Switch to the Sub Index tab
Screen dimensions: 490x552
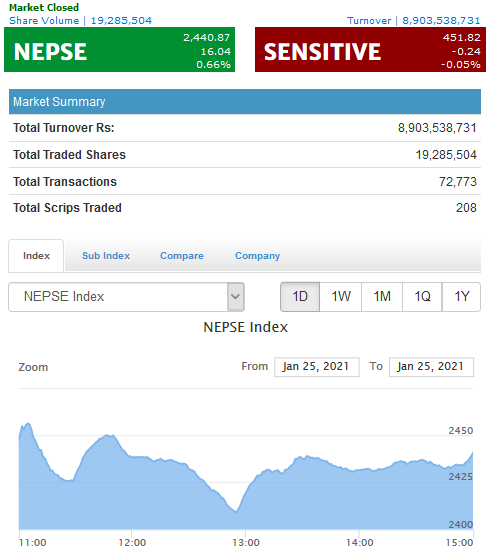pos(106,256)
